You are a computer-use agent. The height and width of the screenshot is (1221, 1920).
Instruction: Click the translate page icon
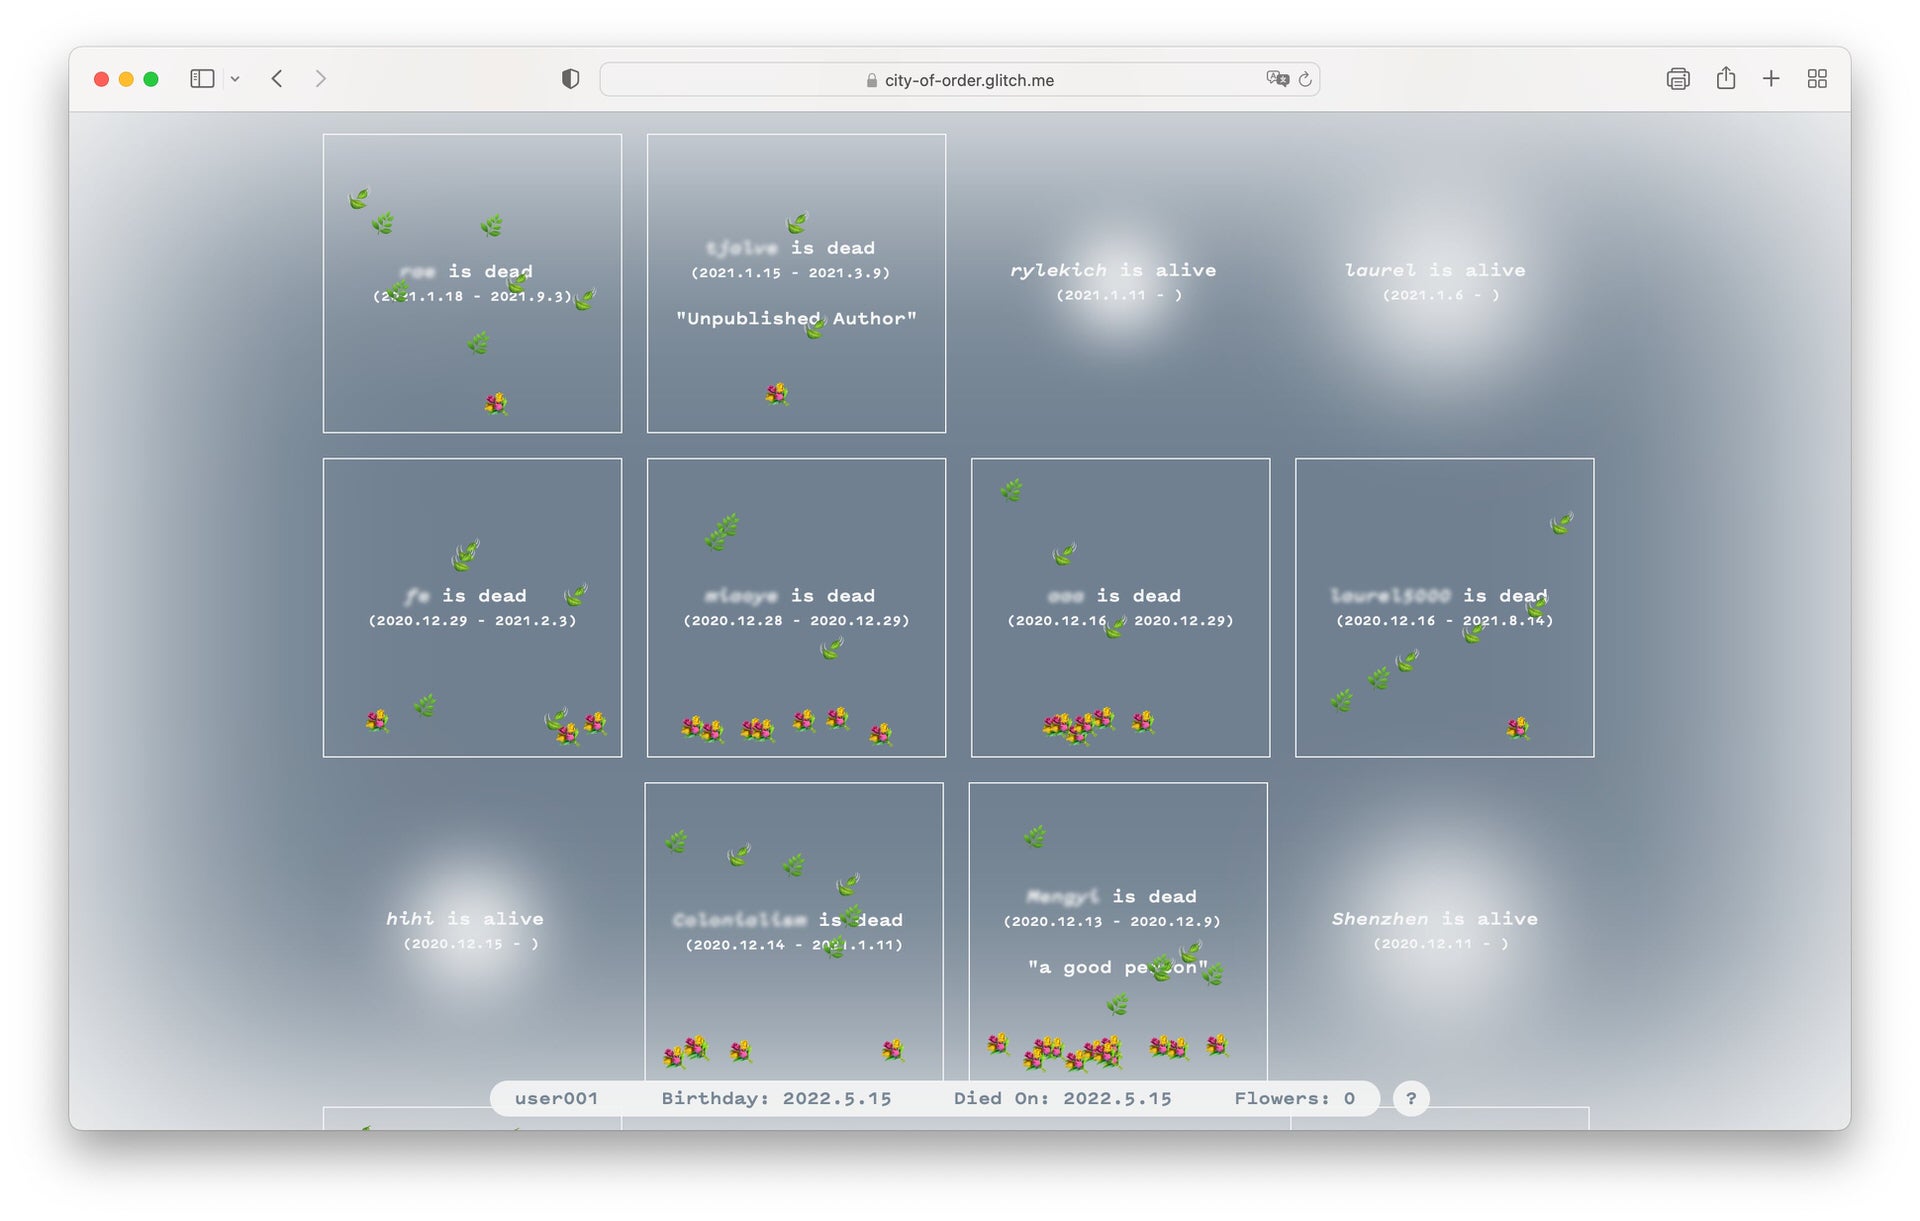1277,79
